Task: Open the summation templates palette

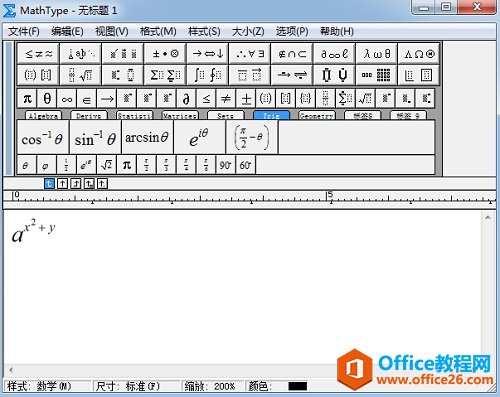Action: pyautogui.click(x=165, y=75)
